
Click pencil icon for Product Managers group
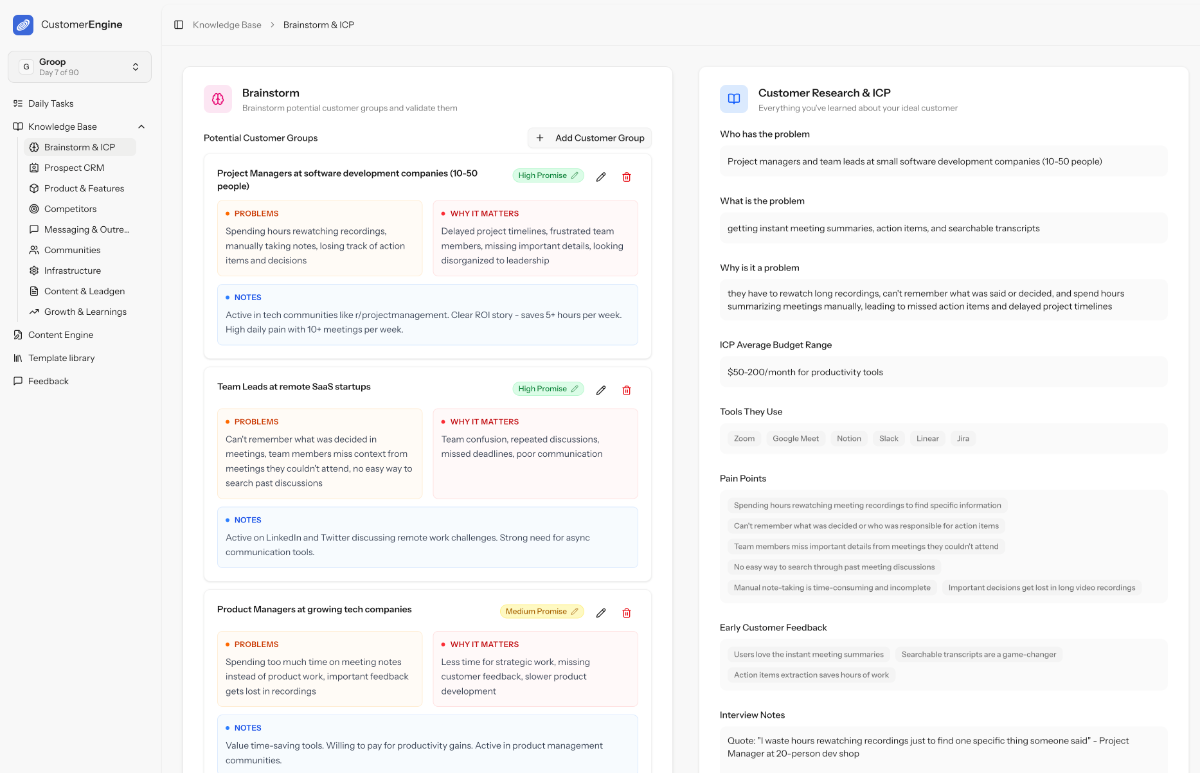pos(601,613)
